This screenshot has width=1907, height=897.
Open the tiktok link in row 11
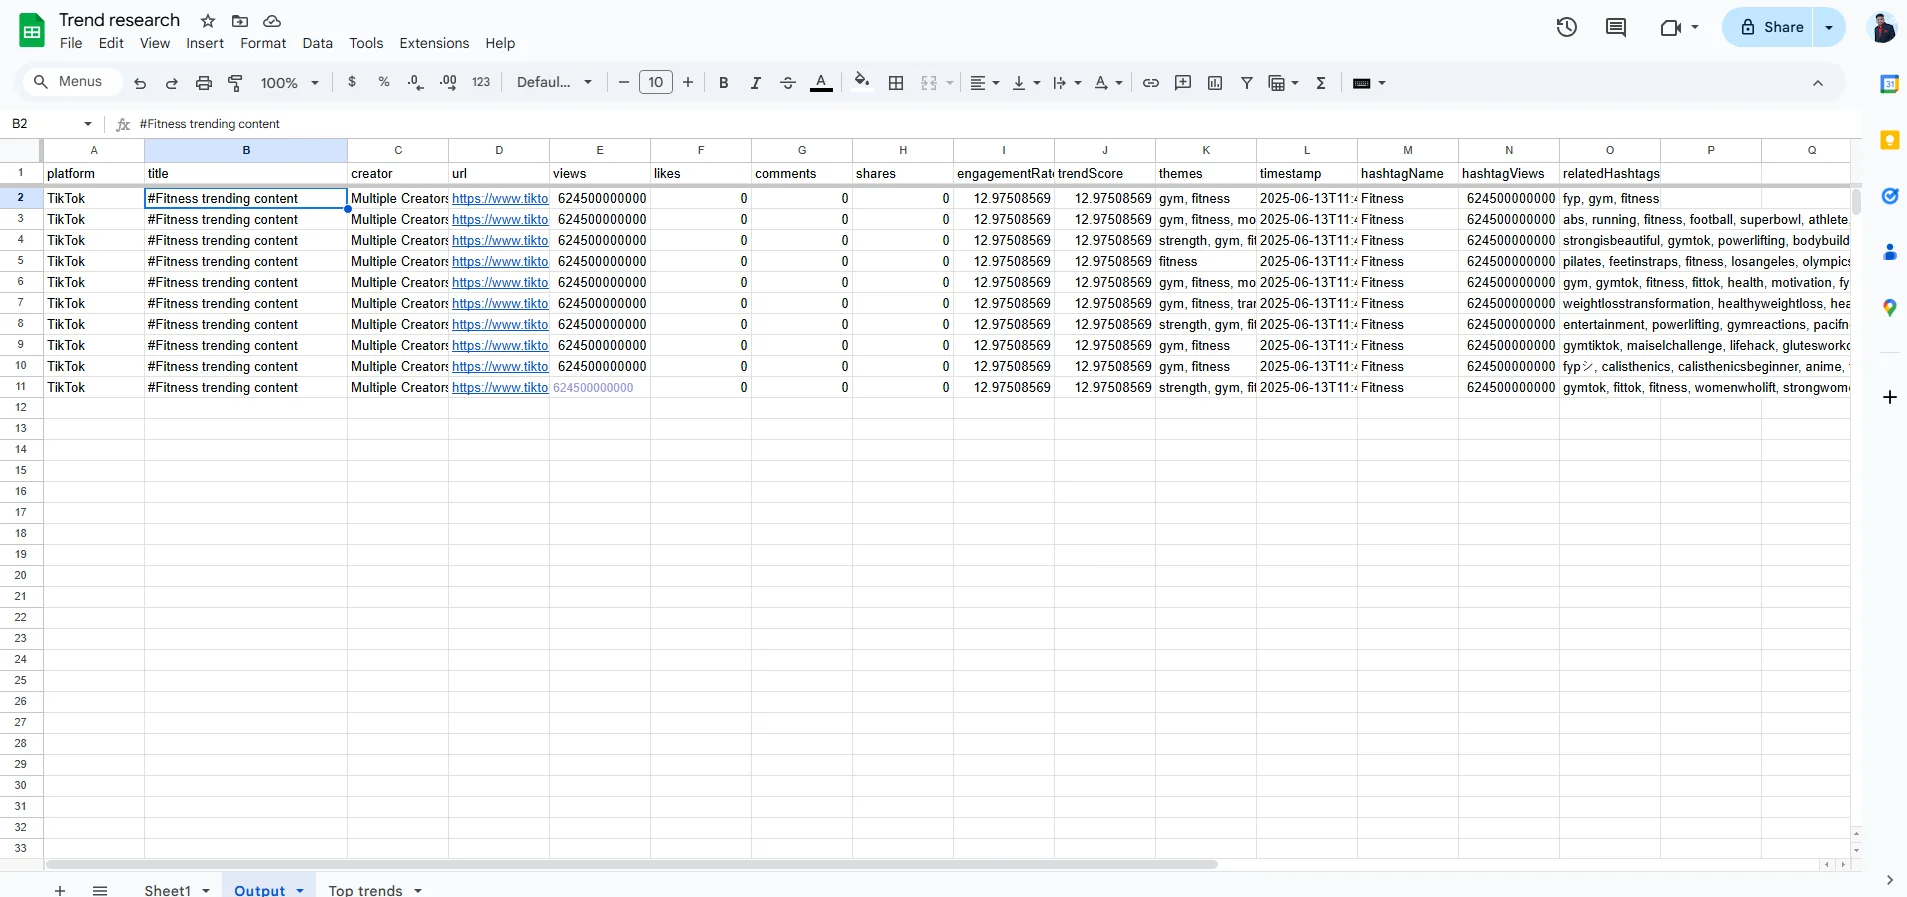pos(500,388)
